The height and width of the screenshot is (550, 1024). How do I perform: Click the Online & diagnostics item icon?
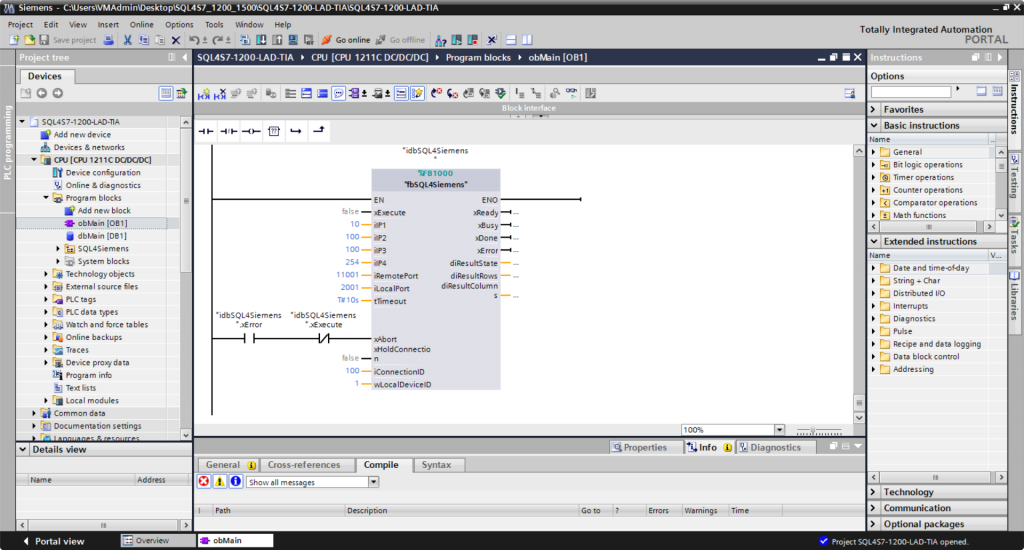pyautogui.click(x=57, y=185)
